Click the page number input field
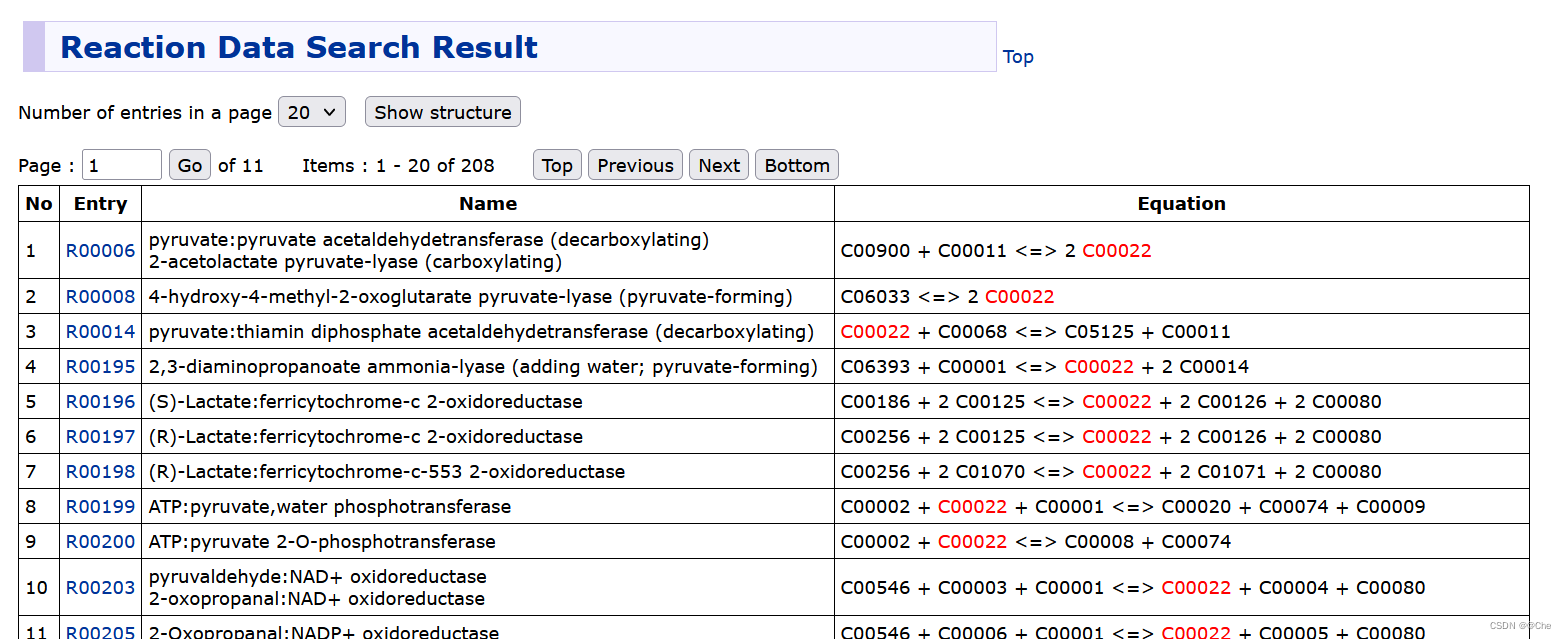Viewport: 1566px width, 639px height. pos(121,165)
